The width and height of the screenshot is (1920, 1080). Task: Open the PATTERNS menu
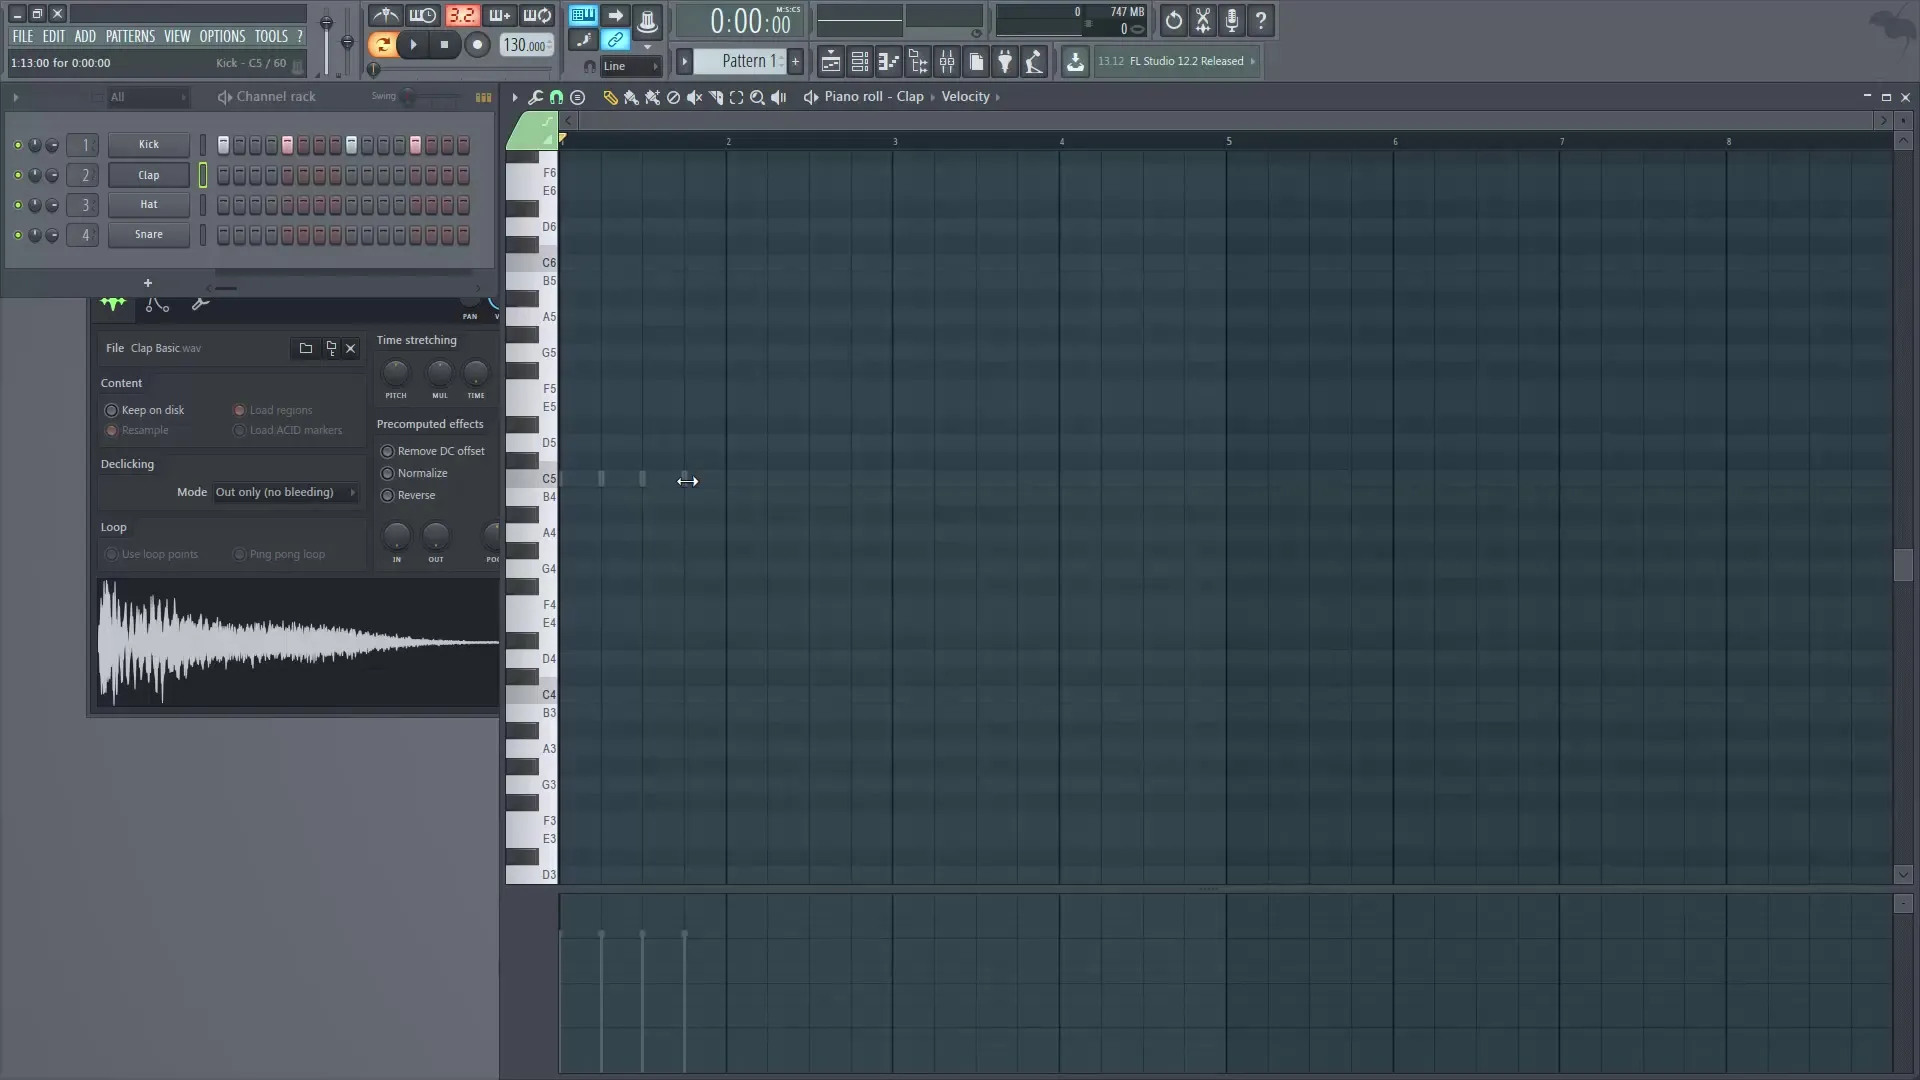[x=130, y=35]
